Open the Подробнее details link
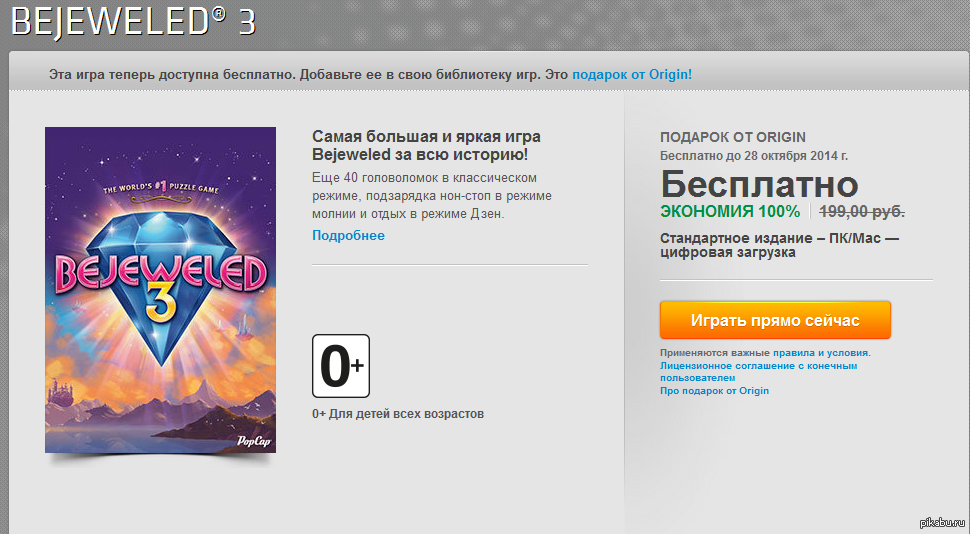Image resolution: width=970 pixels, height=534 pixels. click(x=348, y=236)
